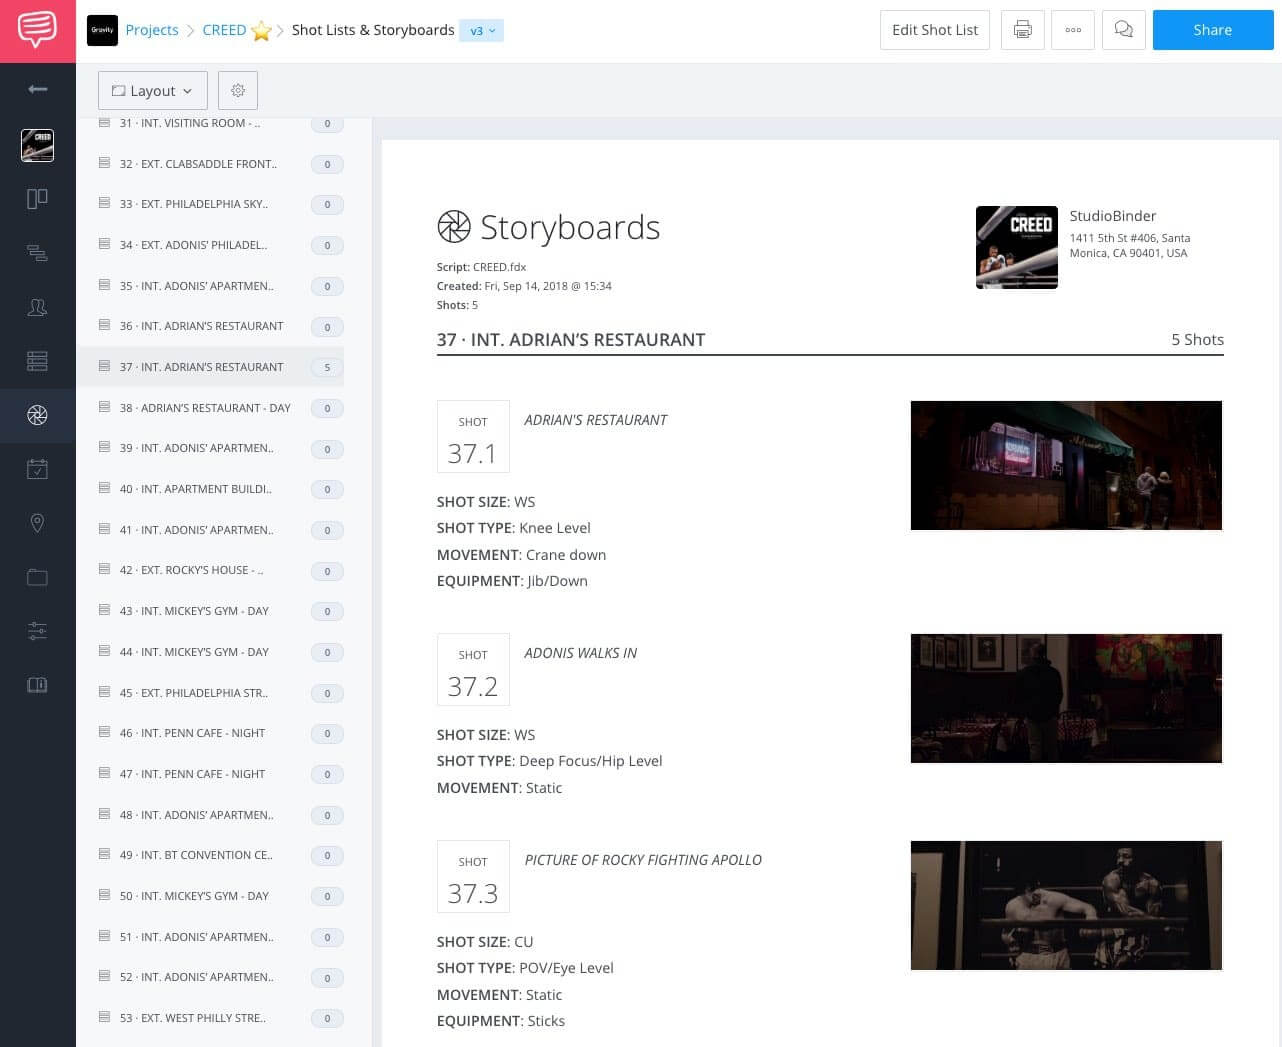The height and width of the screenshot is (1047, 1282).
Task: Open storyboard image for shot 37.1
Action: 1066,465
